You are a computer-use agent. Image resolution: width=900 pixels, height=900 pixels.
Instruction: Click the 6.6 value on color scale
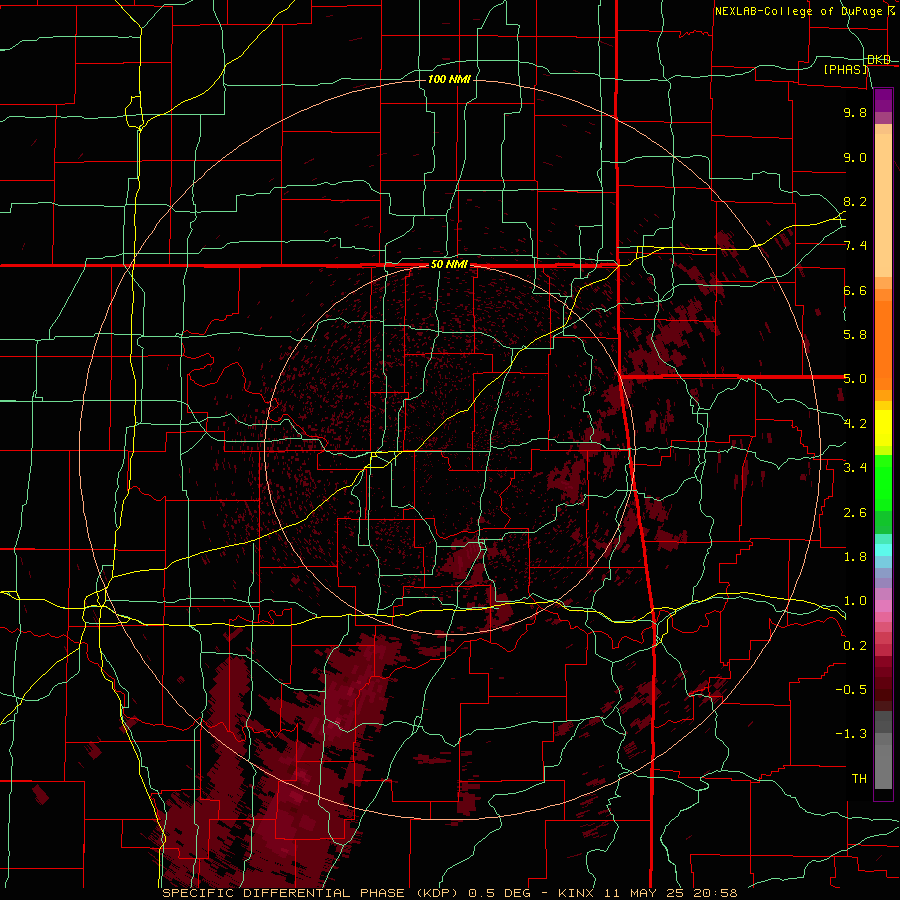coord(855,290)
